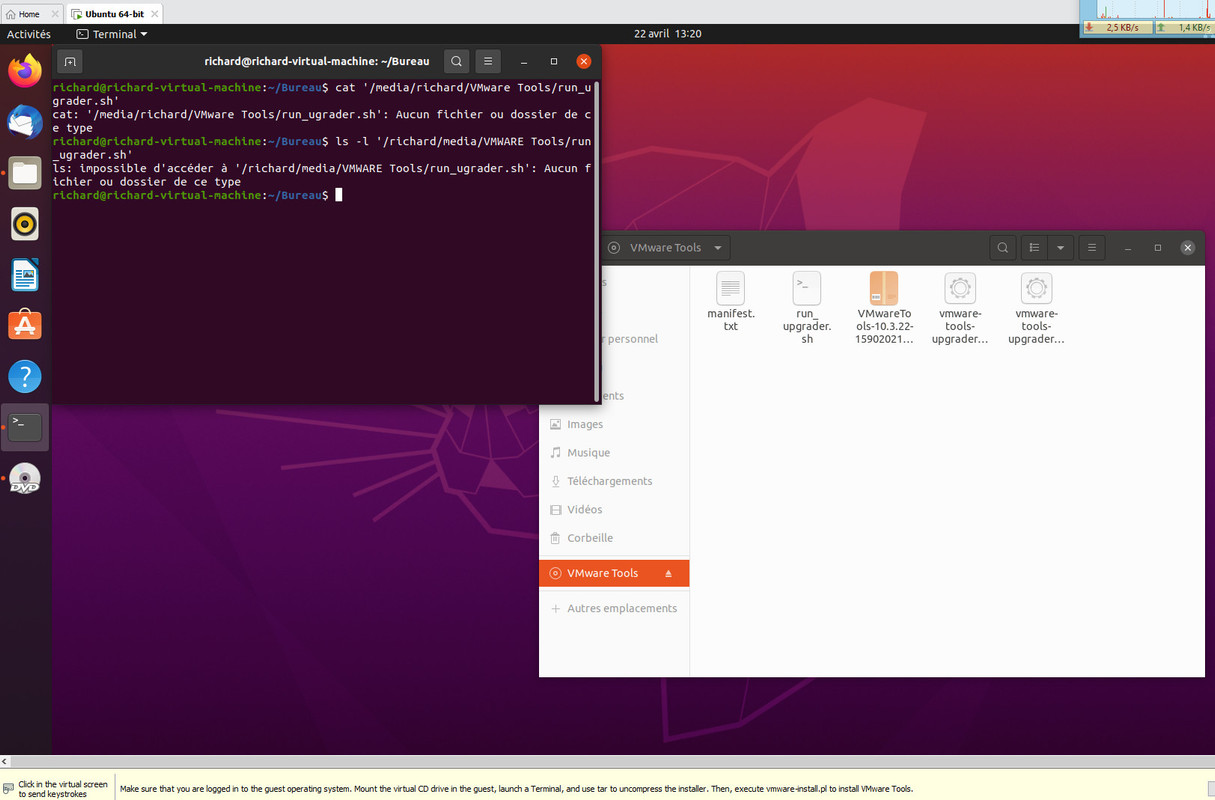Open Firefox from the dock

pos(25,71)
